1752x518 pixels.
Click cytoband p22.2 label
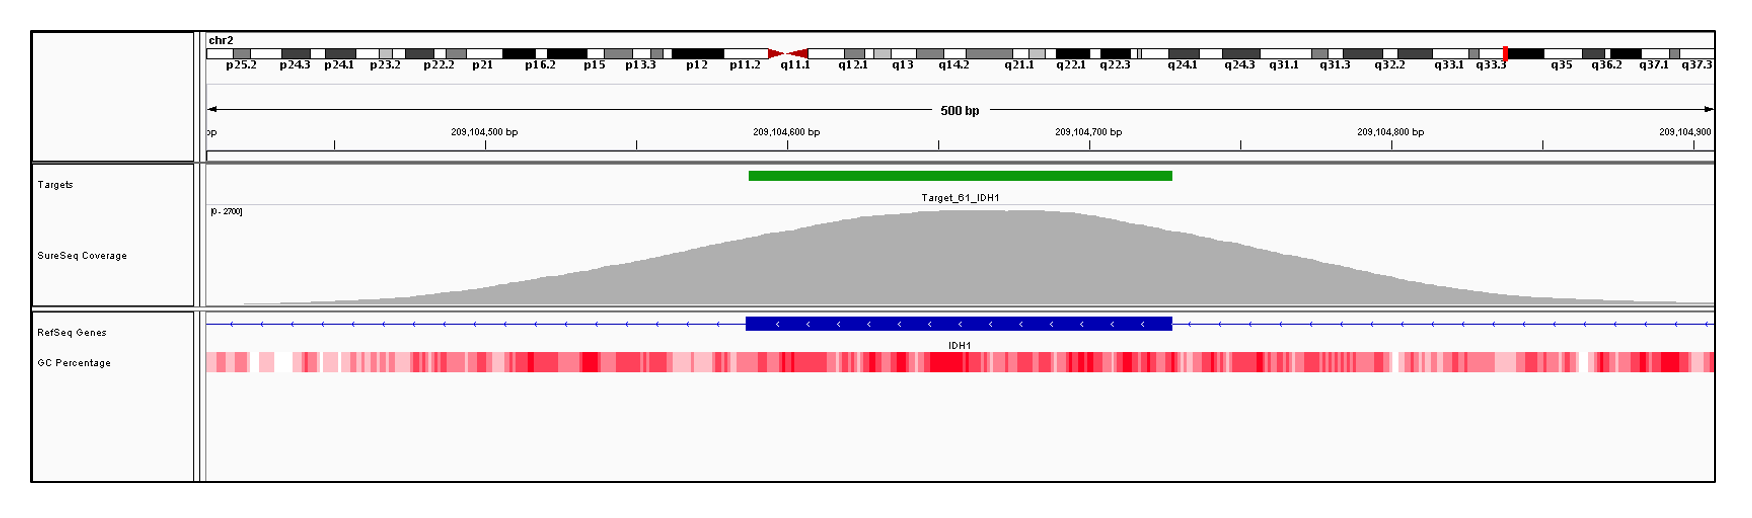point(439,65)
